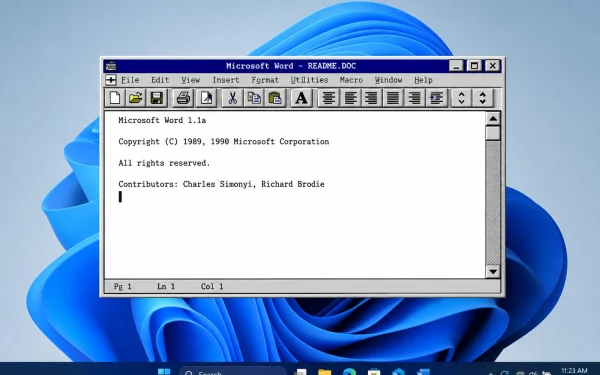Image resolution: width=600 pixels, height=375 pixels.
Task: Align text left using the left-align icon
Action: tap(350, 98)
